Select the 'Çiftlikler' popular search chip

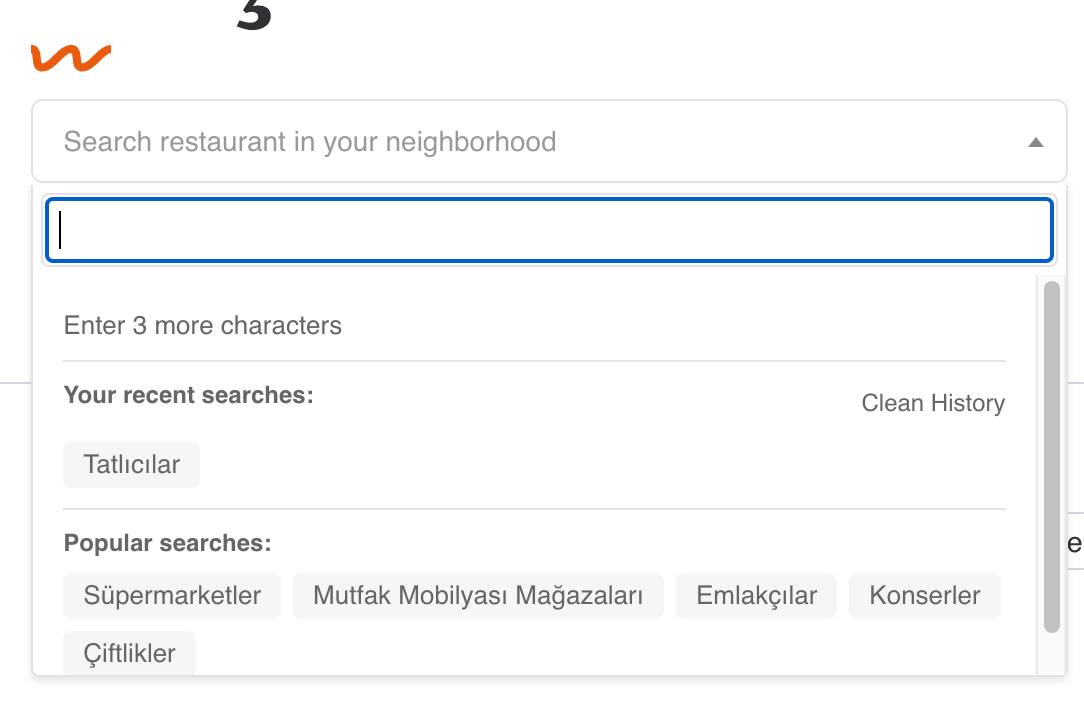coord(129,653)
